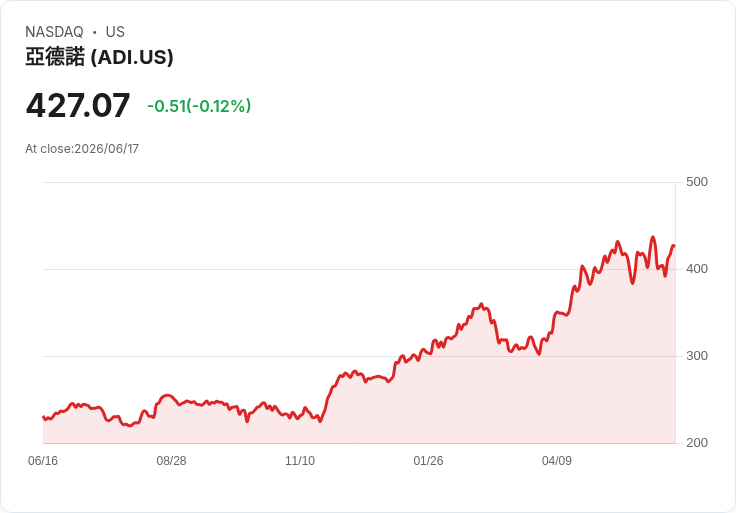This screenshot has width=736, height=513.
Task: Click the 11/10 x-axis date label
Action: coord(300,461)
